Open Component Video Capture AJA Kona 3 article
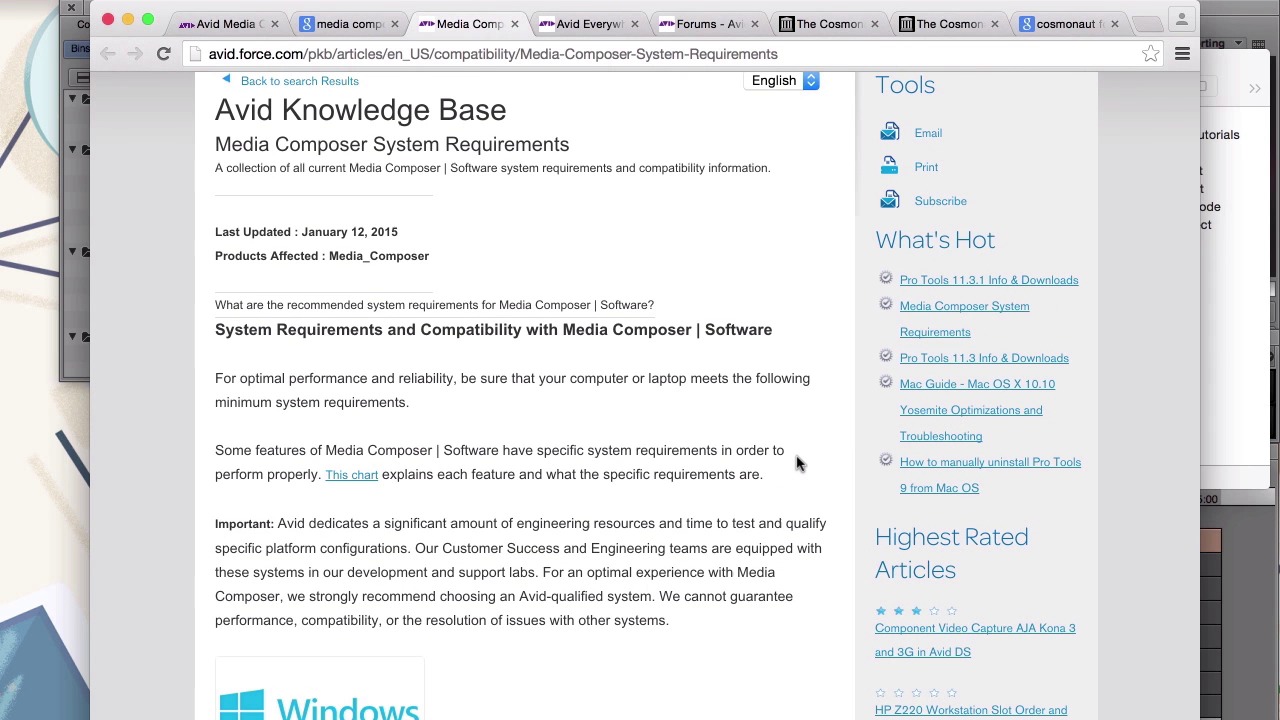 click(x=975, y=640)
